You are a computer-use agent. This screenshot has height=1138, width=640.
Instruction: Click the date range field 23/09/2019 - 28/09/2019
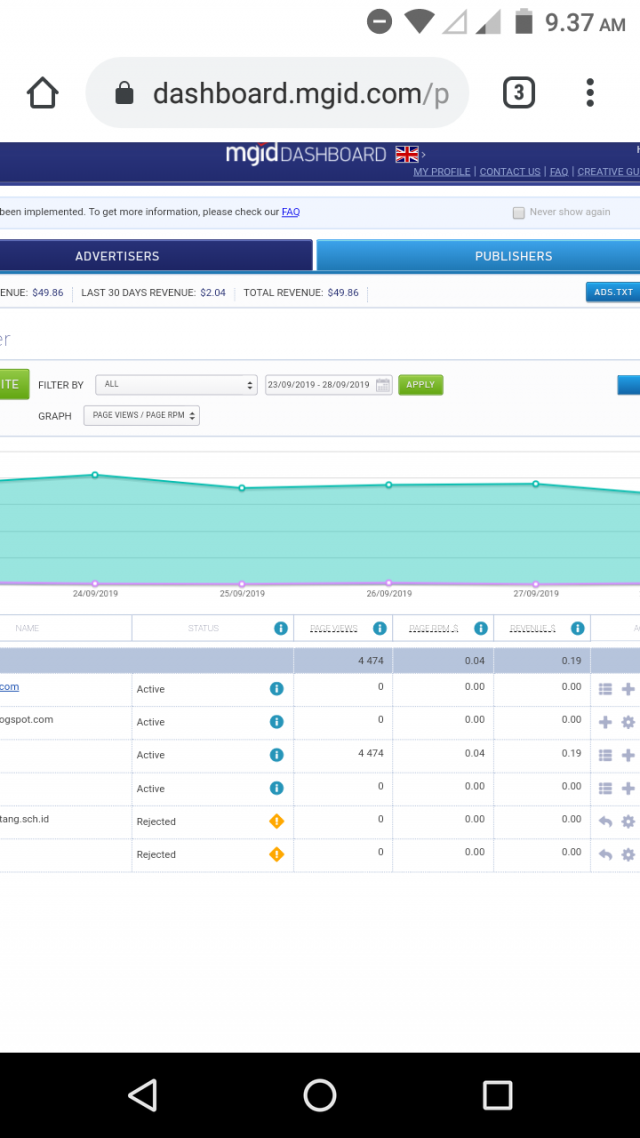(x=329, y=385)
